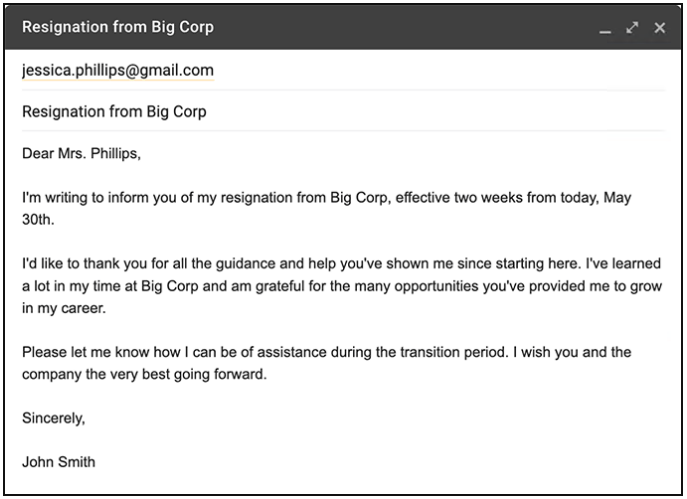Click the 'John Smith' signature

(59, 463)
